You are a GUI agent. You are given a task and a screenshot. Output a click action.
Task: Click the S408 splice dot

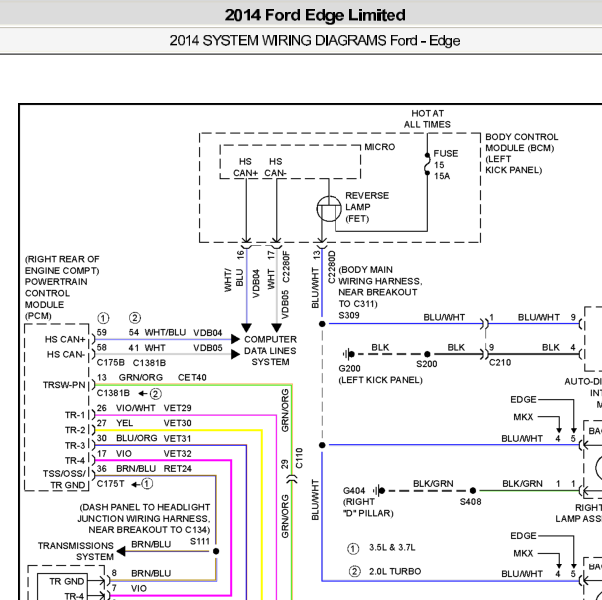473,490
